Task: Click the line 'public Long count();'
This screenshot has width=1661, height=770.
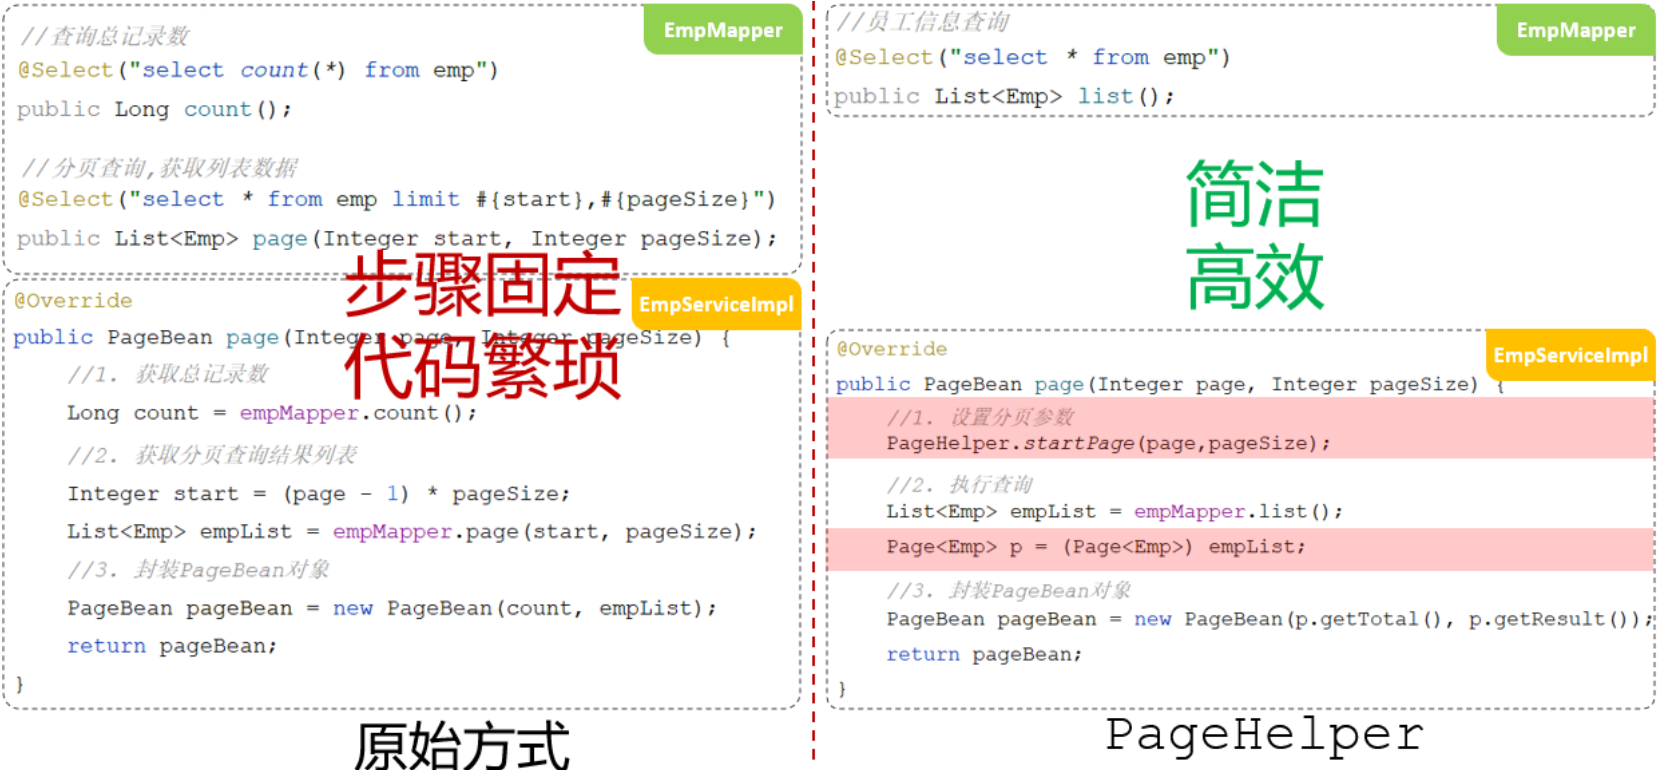Action: pyautogui.click(x=154, y=109)
